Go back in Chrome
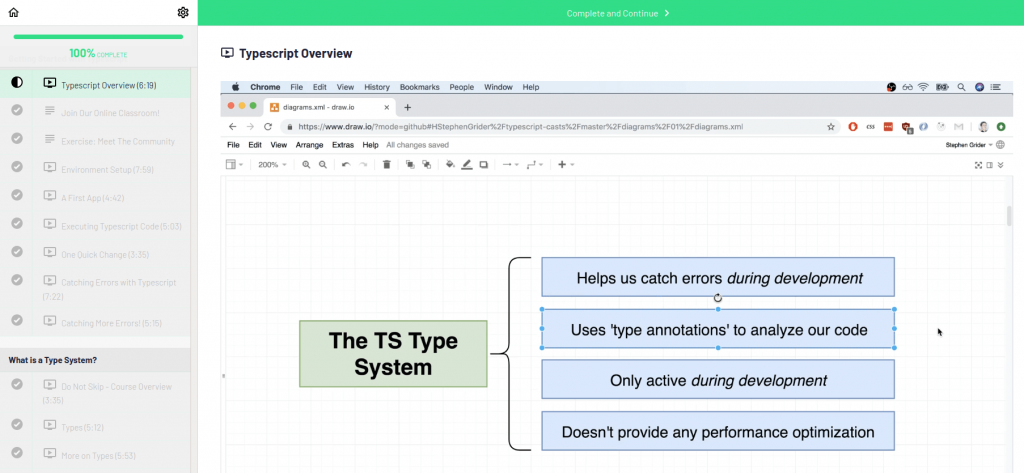 (x=232, y=127)
